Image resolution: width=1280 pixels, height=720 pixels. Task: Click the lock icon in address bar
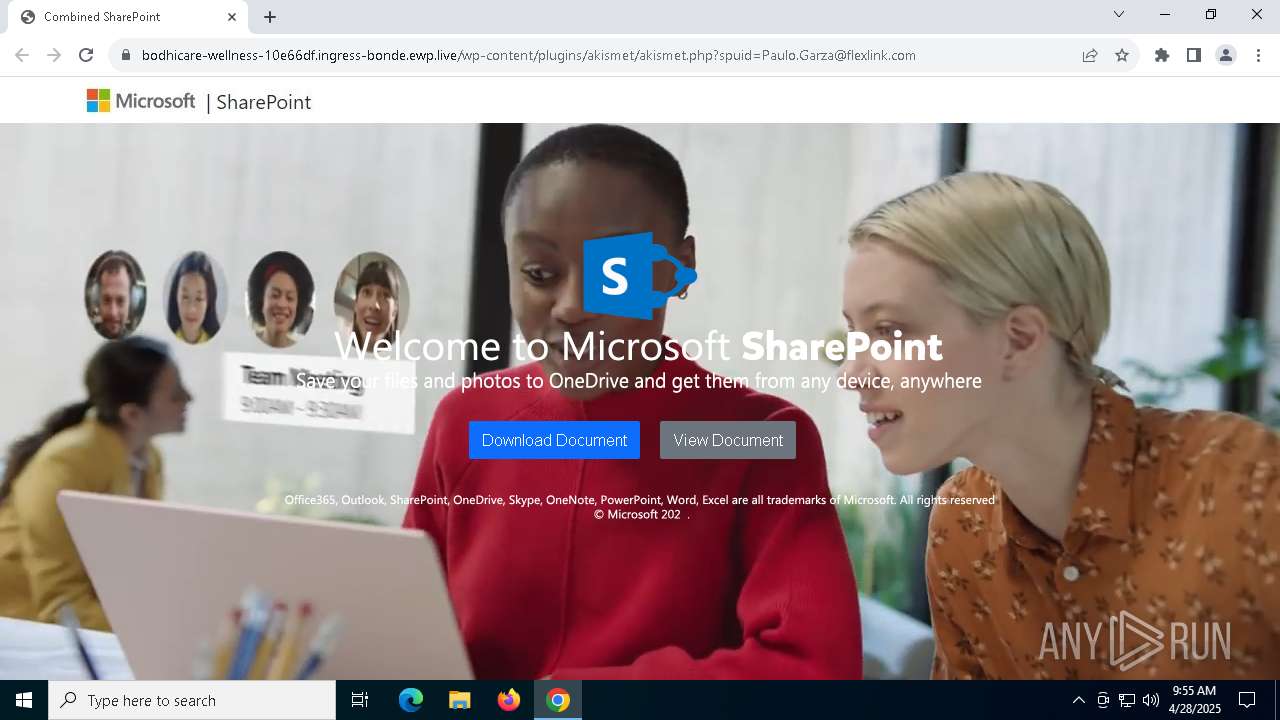pos(125,55)
